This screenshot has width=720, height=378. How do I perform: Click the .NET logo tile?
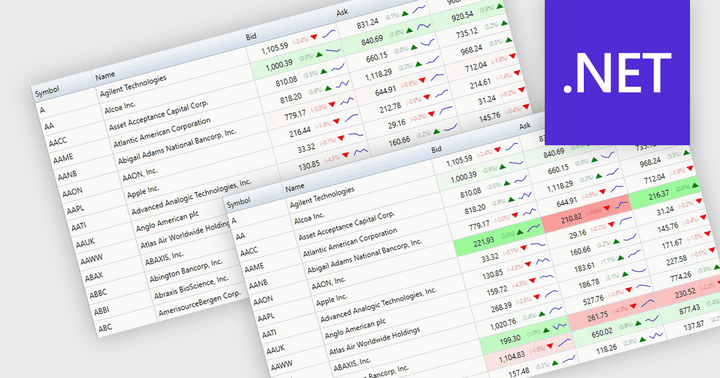(617, 73)
